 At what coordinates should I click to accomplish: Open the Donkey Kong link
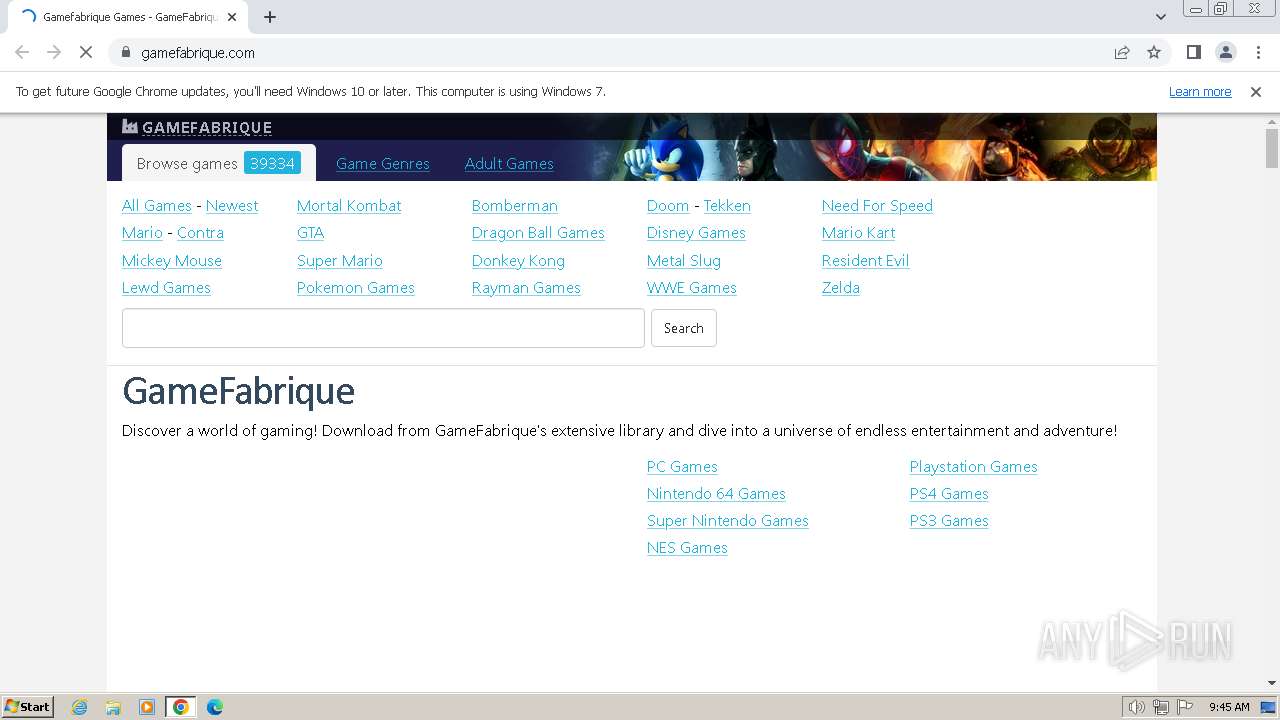[518, 261]
